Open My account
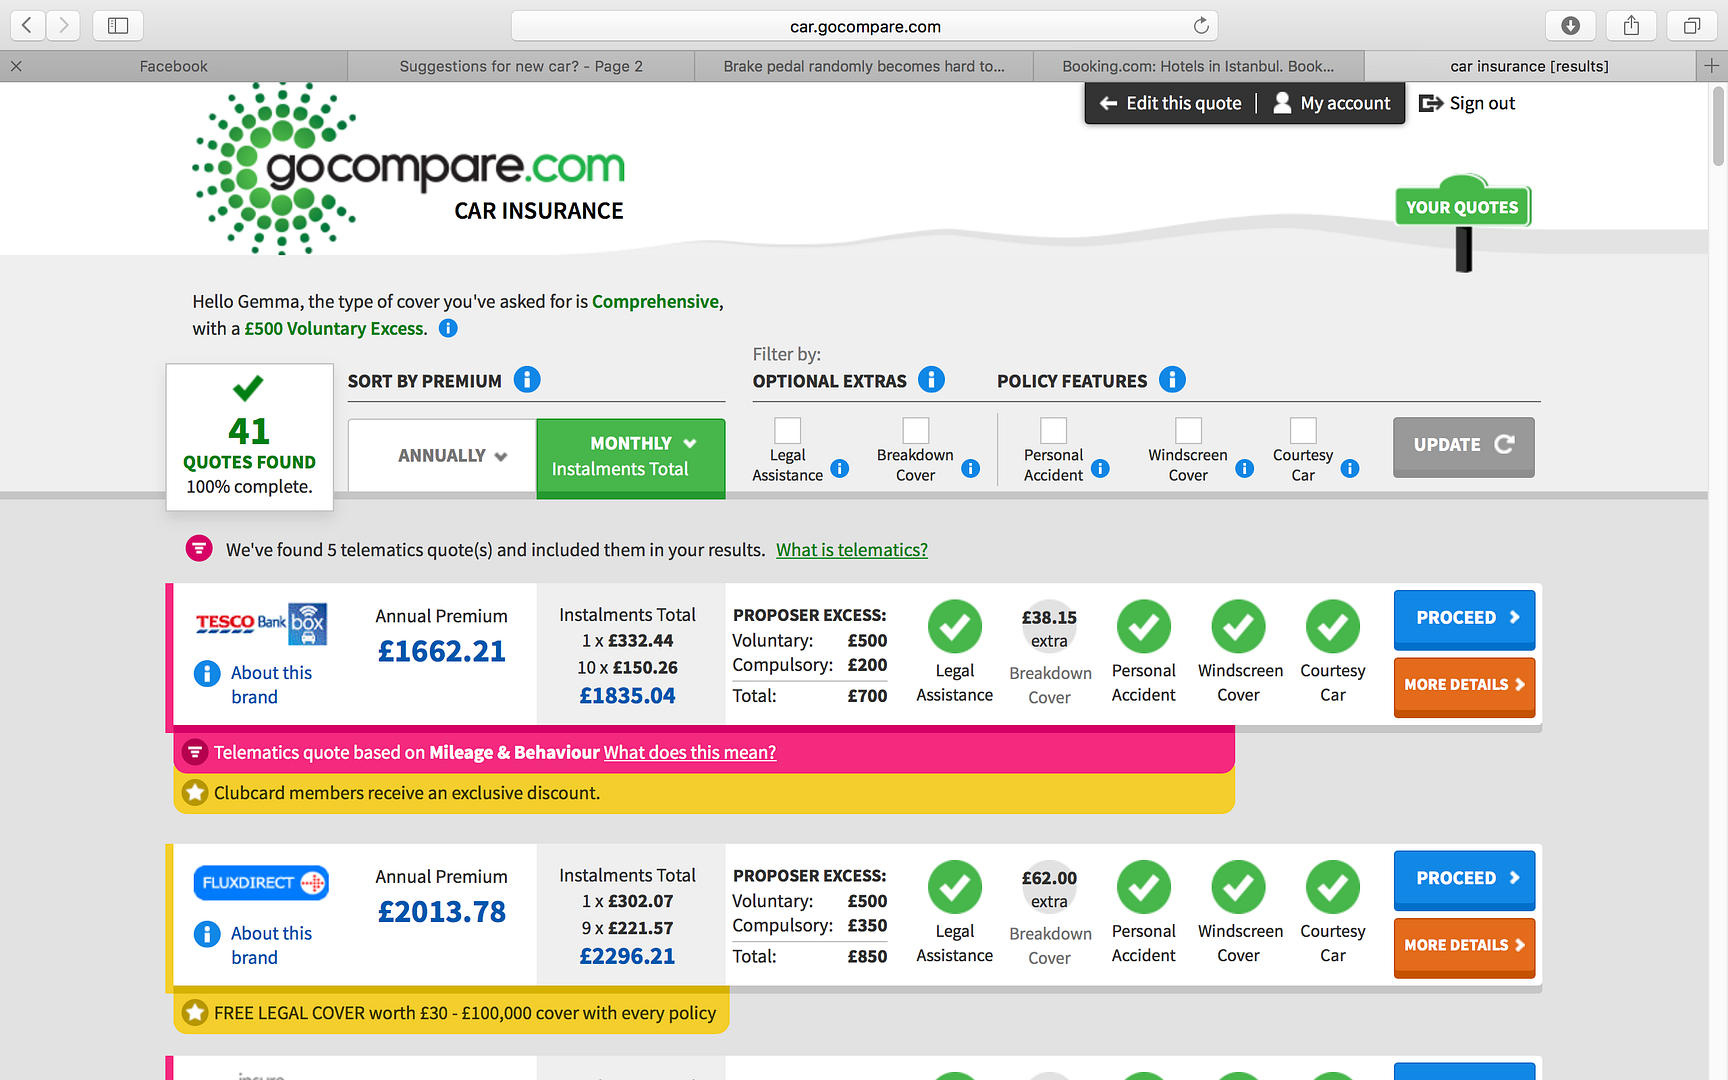Viewport: 1728px width, 1080px height. [1331, 103]
